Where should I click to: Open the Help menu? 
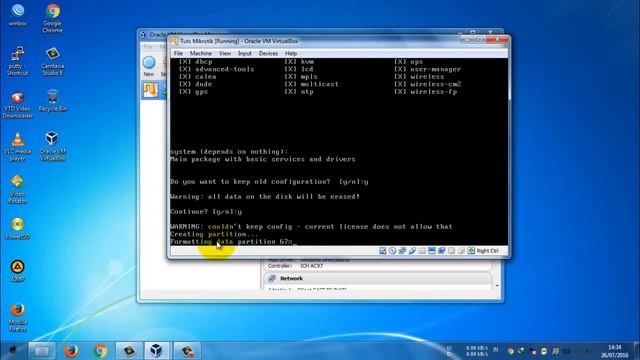(x=291, y=53)
